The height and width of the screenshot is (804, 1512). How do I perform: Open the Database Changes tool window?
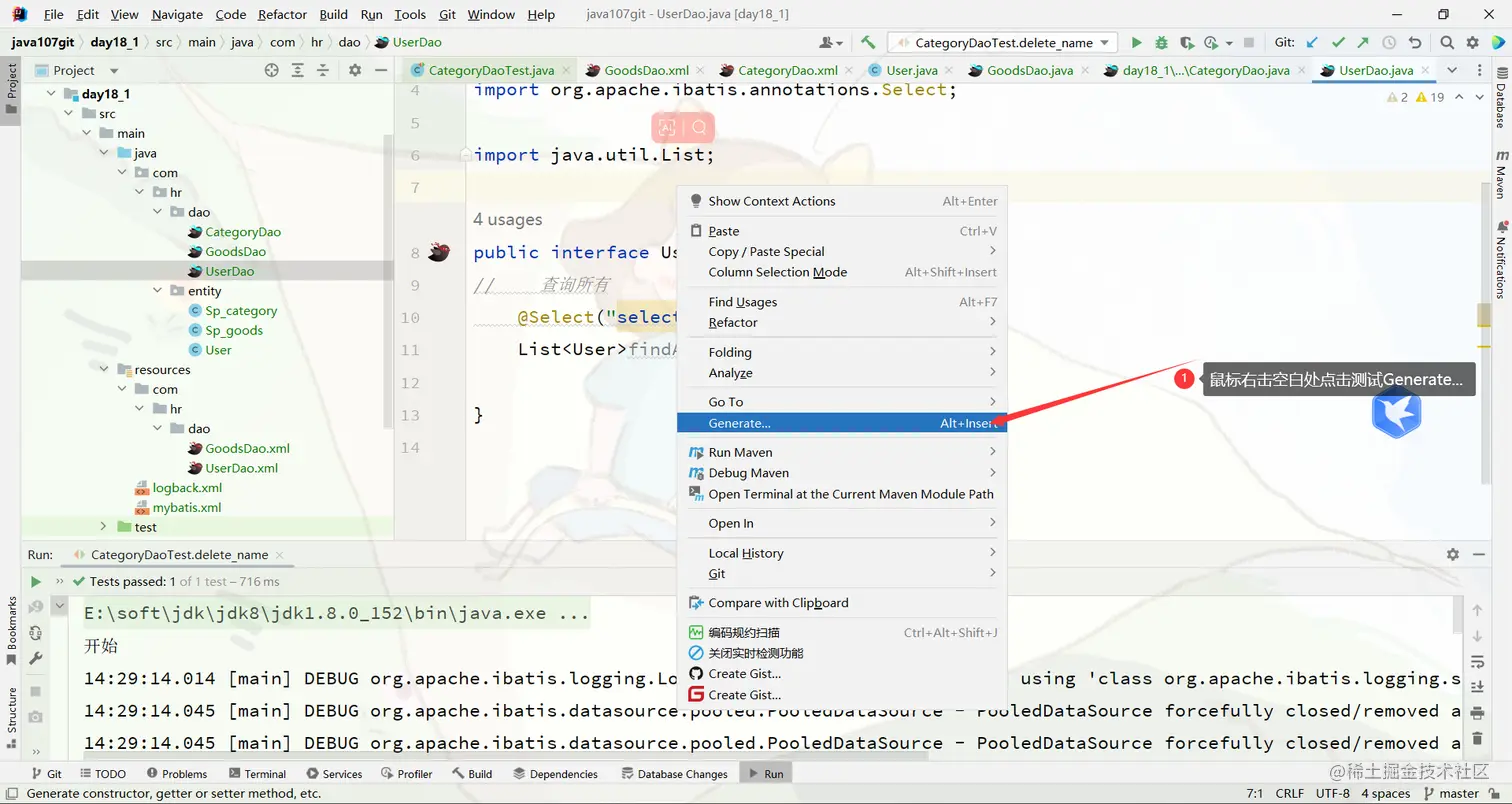pos(675,774)
